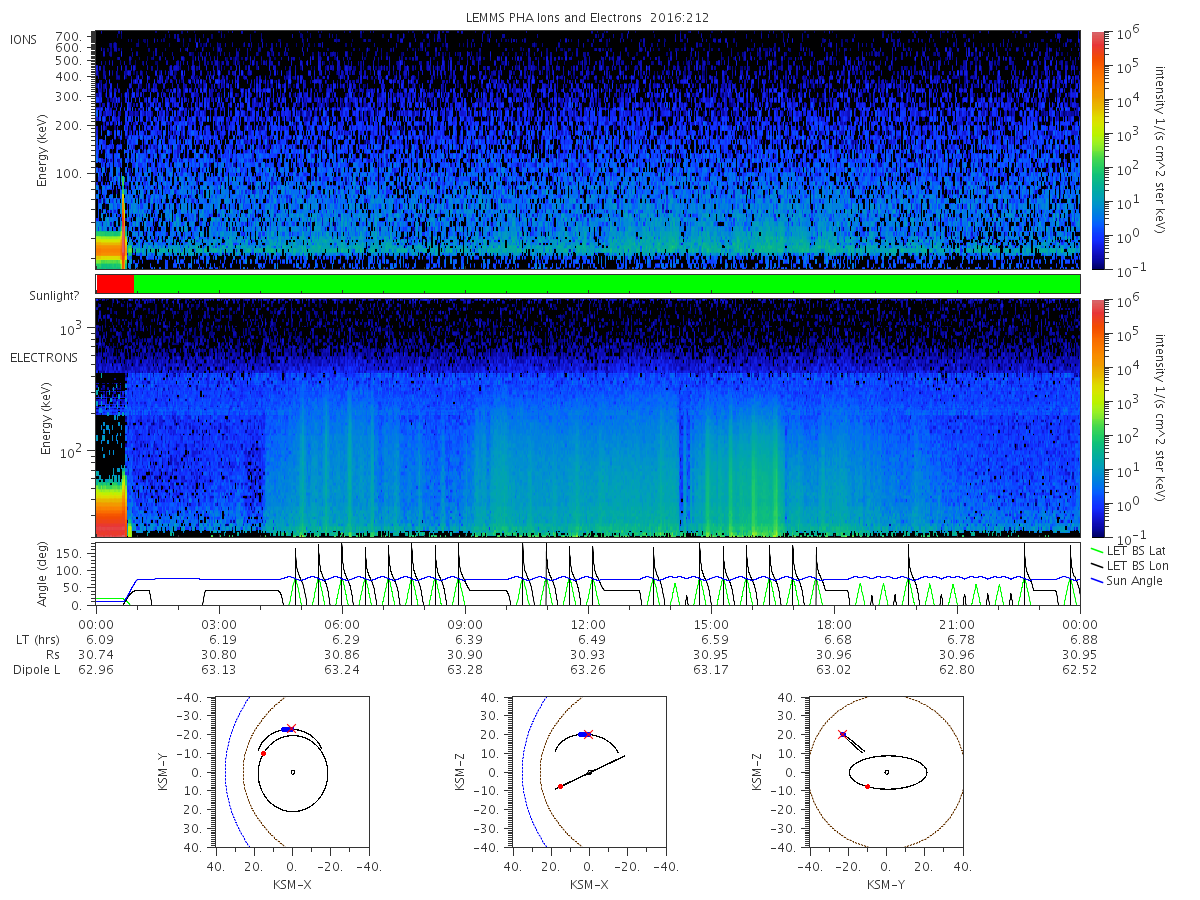
Task: Click the Dipole L row label
Action: point(36,670)
